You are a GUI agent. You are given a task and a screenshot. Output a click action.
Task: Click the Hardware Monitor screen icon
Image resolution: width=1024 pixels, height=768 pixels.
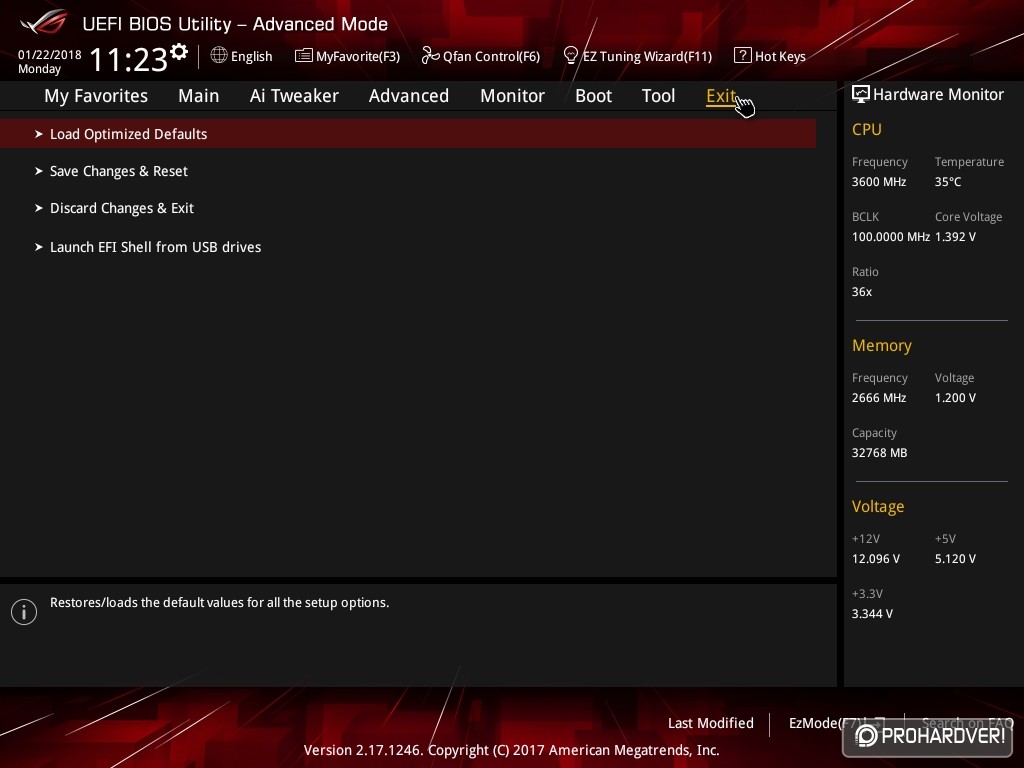[861, 94]
